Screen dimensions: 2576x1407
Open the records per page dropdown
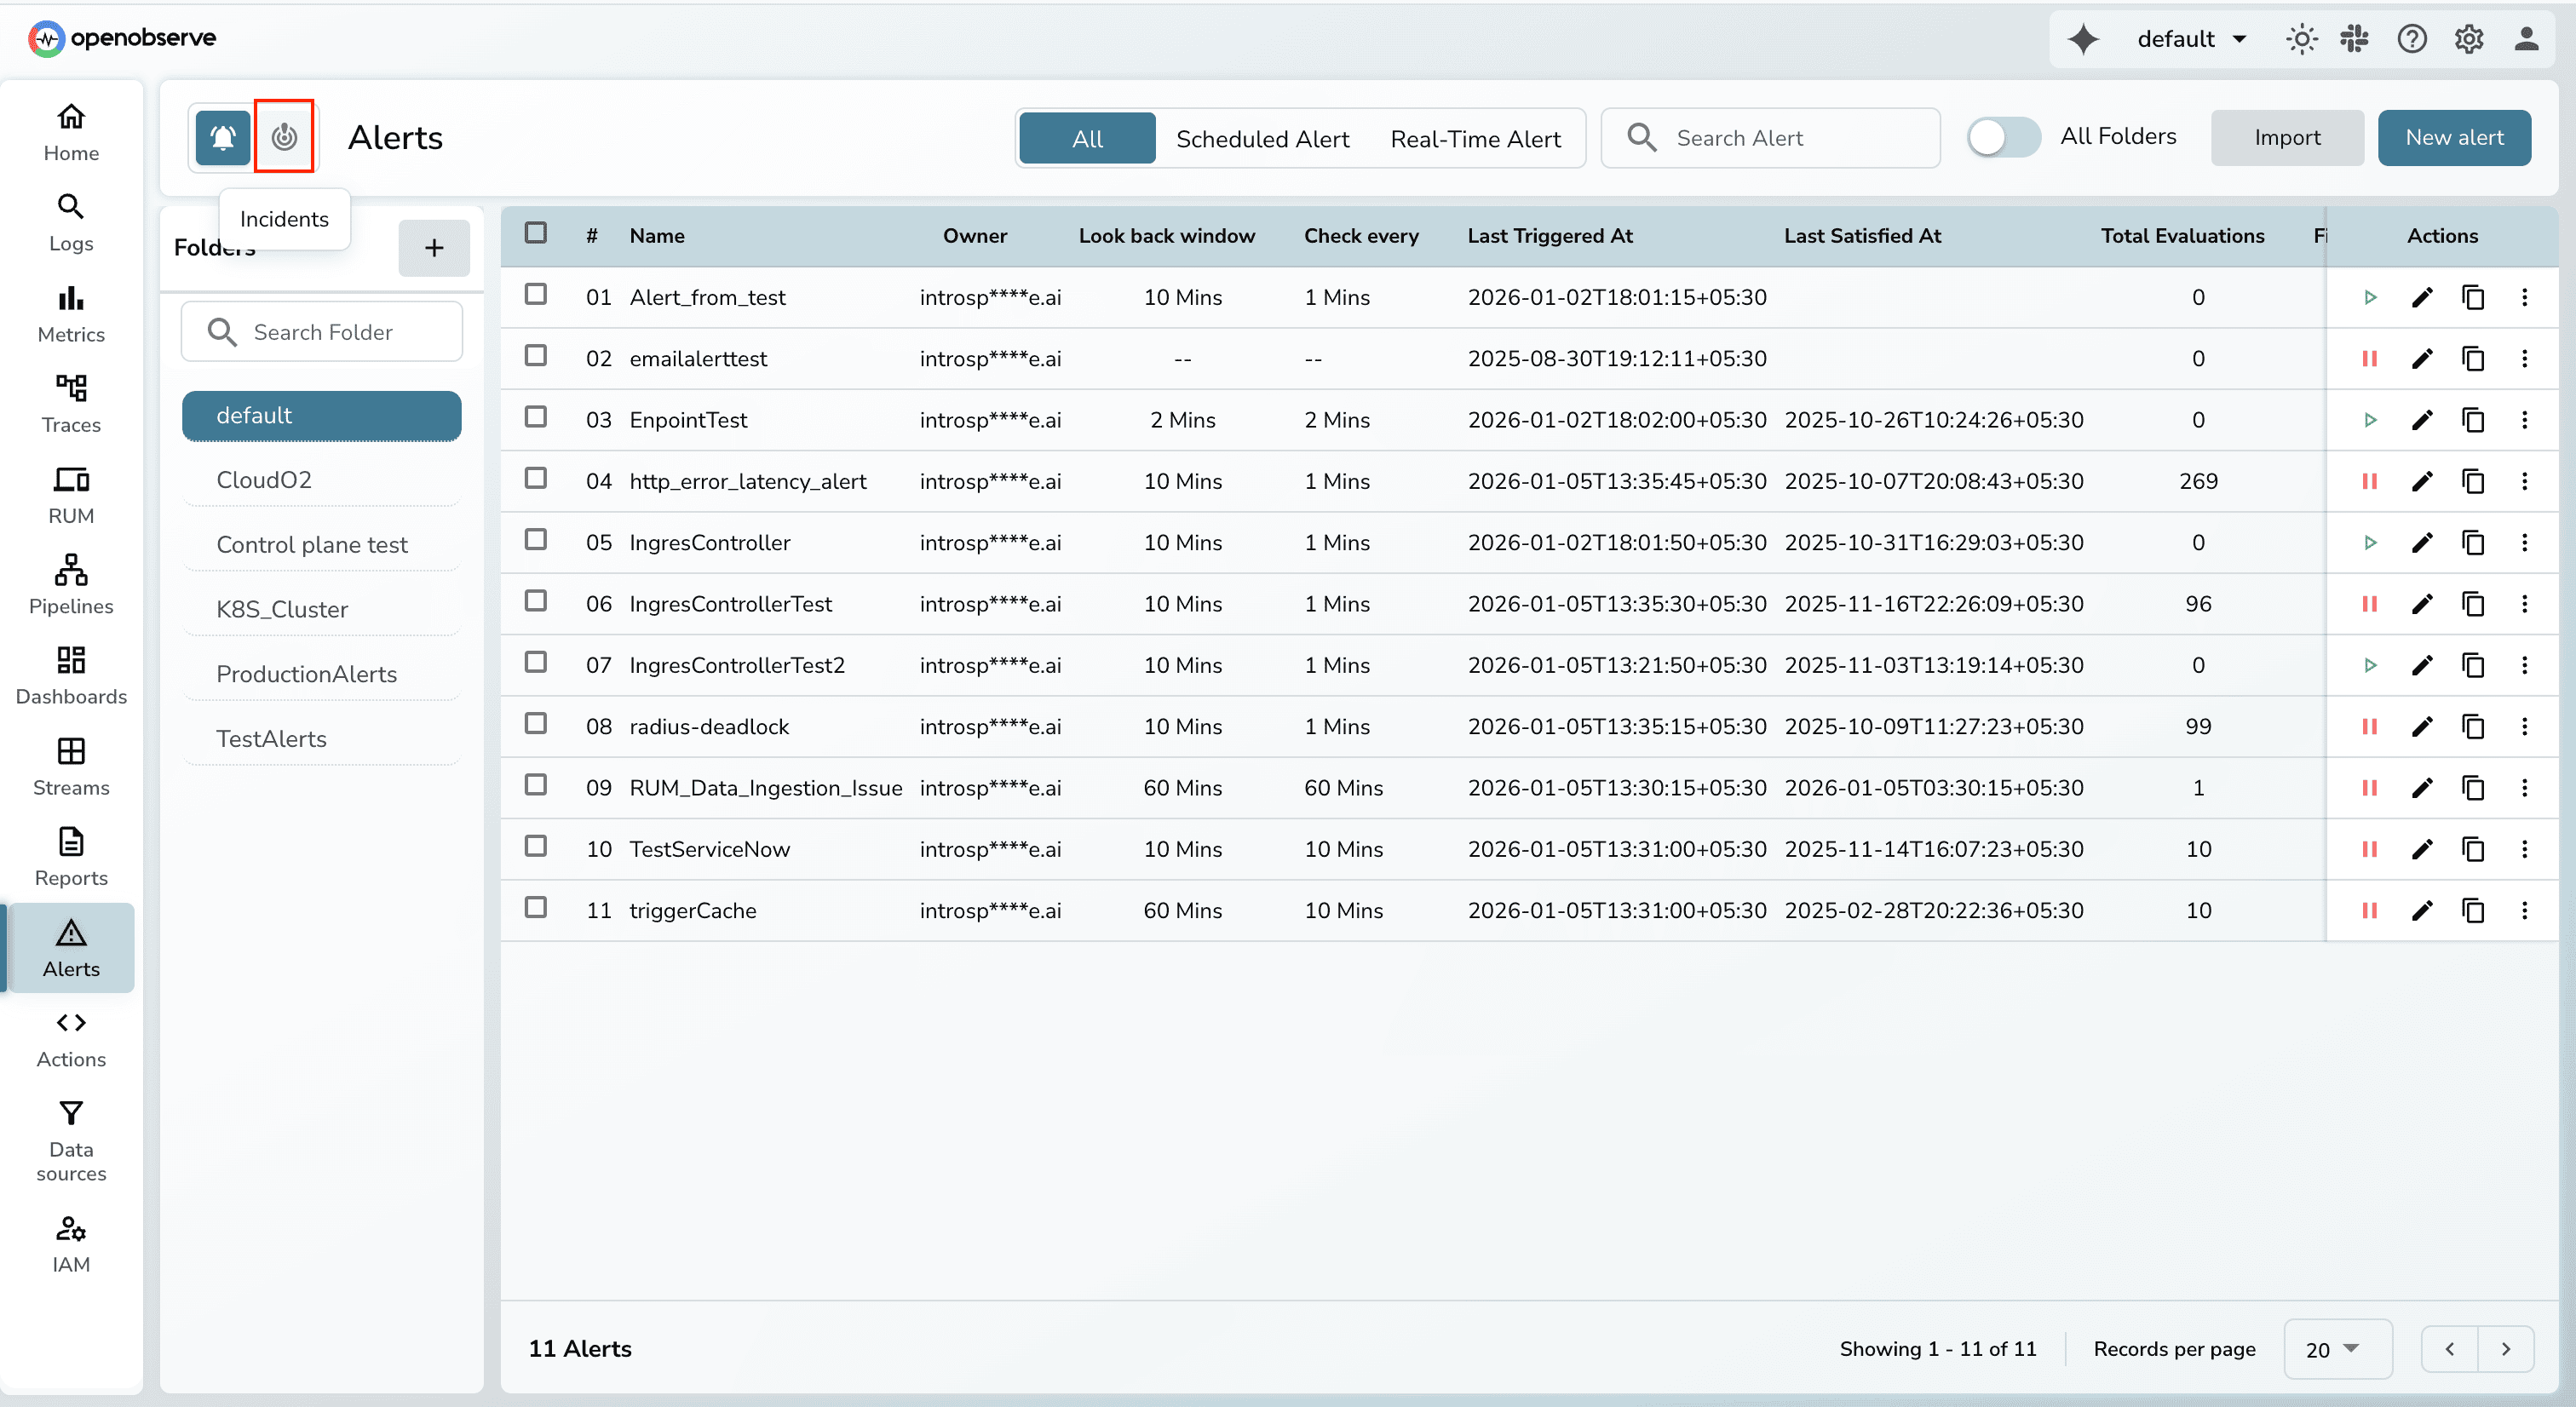click(2337, 1348)
